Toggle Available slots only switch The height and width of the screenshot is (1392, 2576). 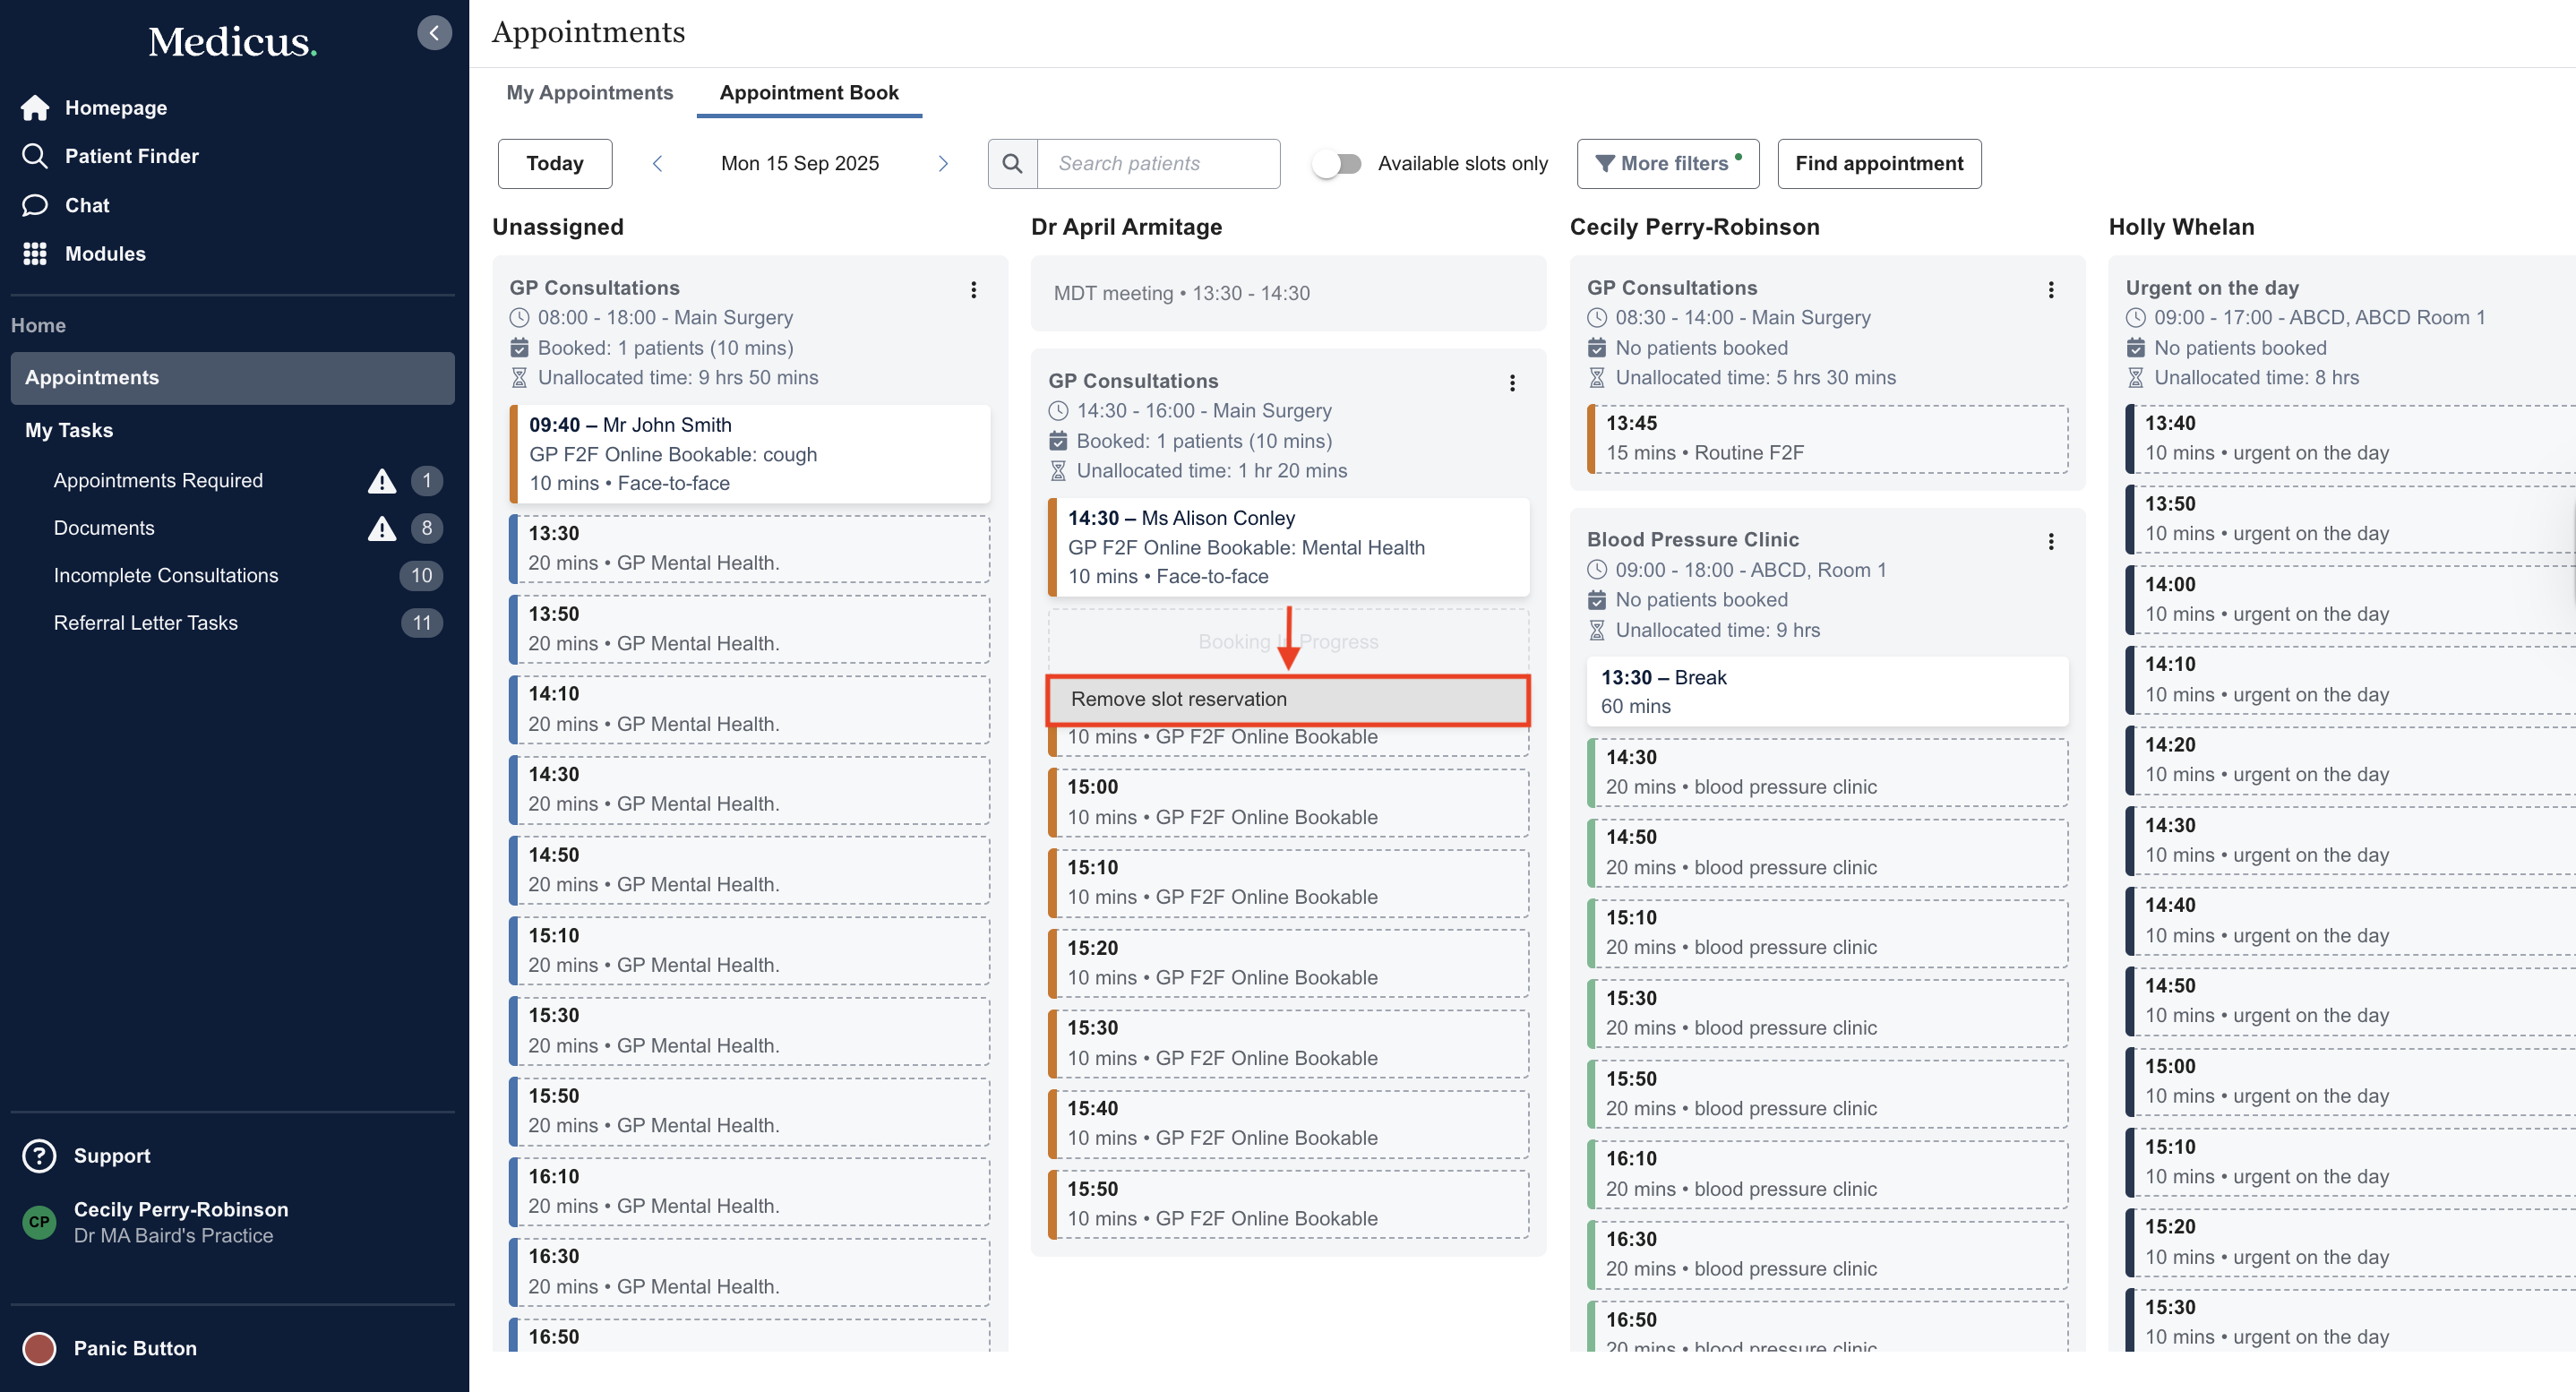[x=1337, y=163]
